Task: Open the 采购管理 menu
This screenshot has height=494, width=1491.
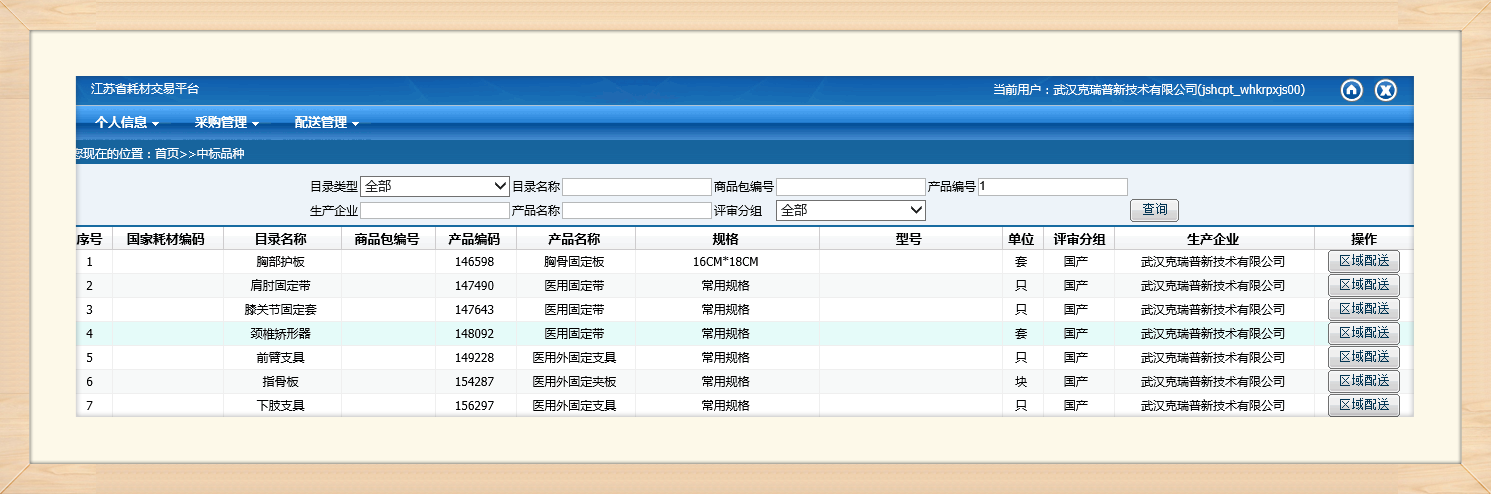Action: 226,123
